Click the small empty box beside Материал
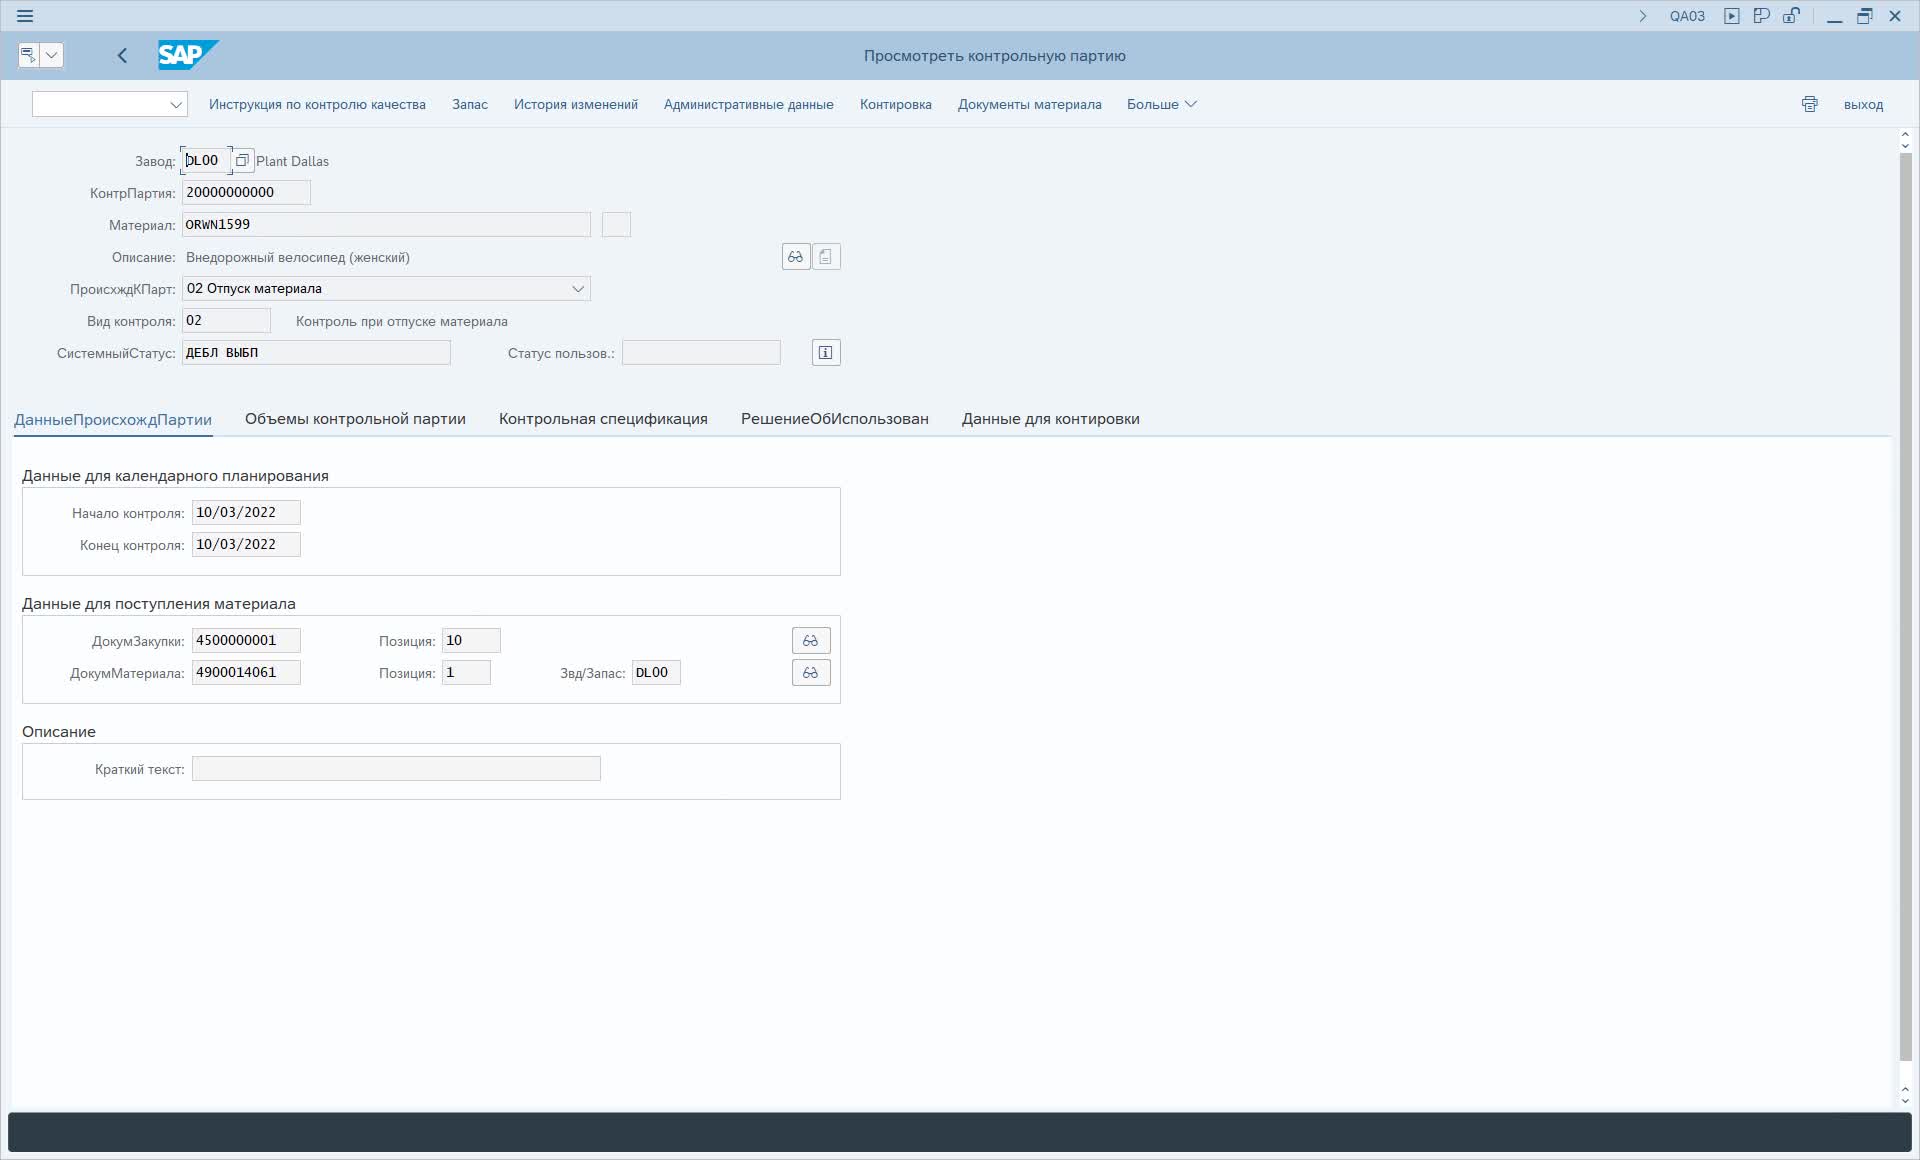 (x=616, y=224)
